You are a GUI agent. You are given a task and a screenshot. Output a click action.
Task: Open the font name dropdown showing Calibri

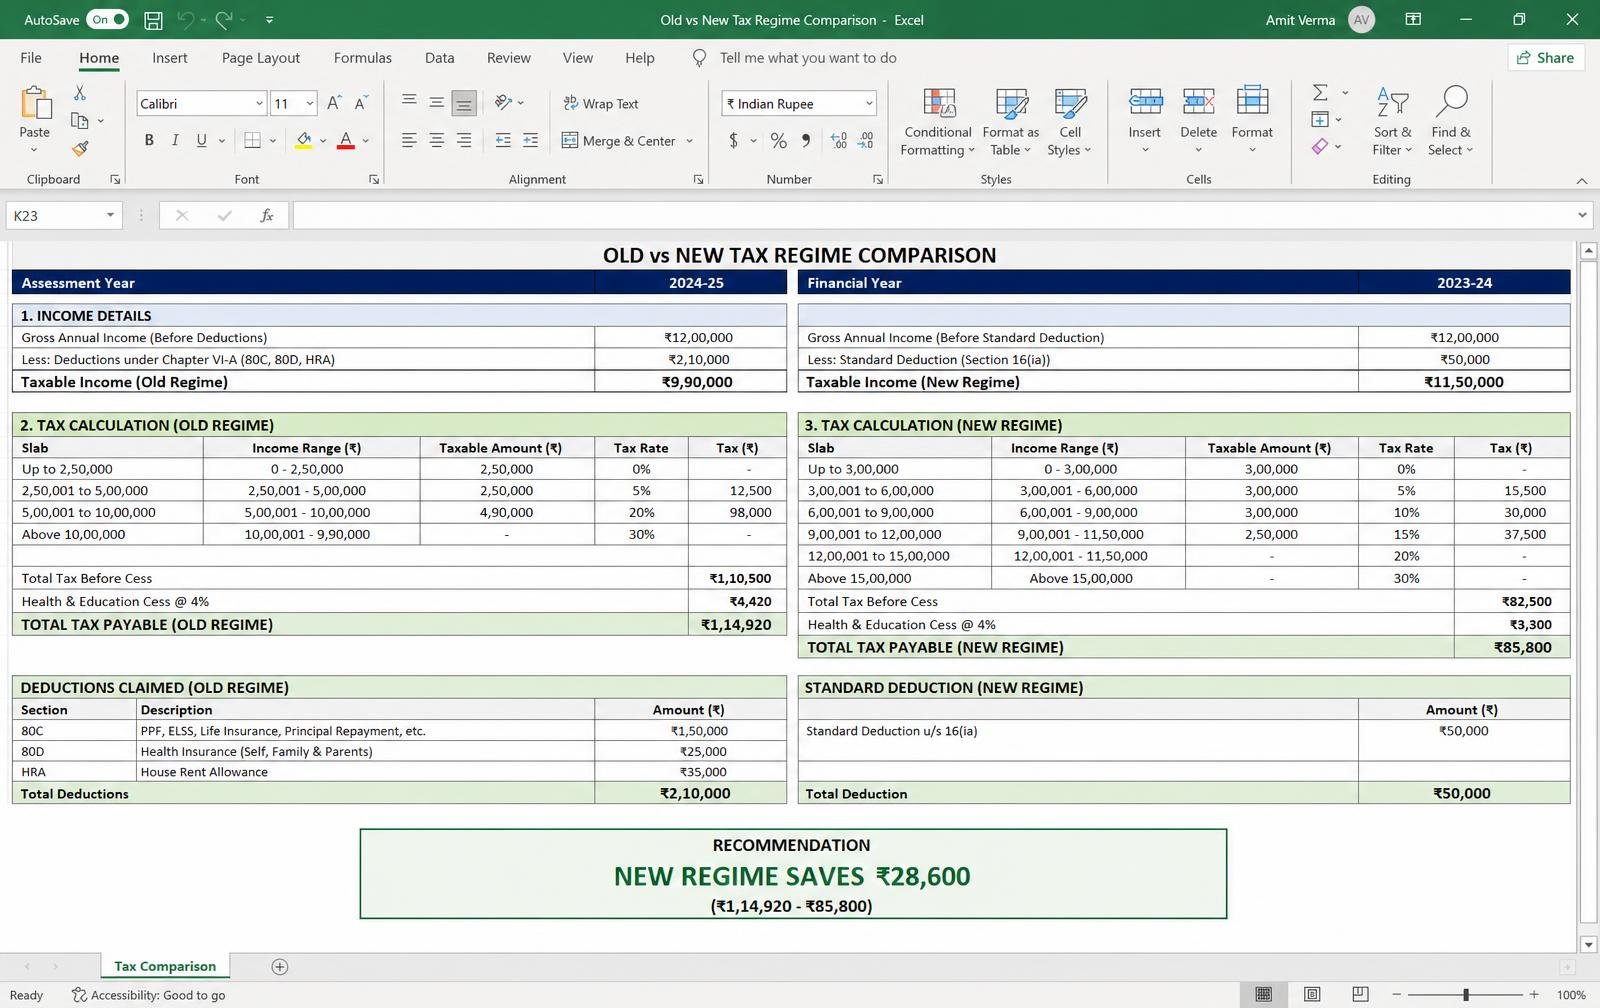pos(259,103)
